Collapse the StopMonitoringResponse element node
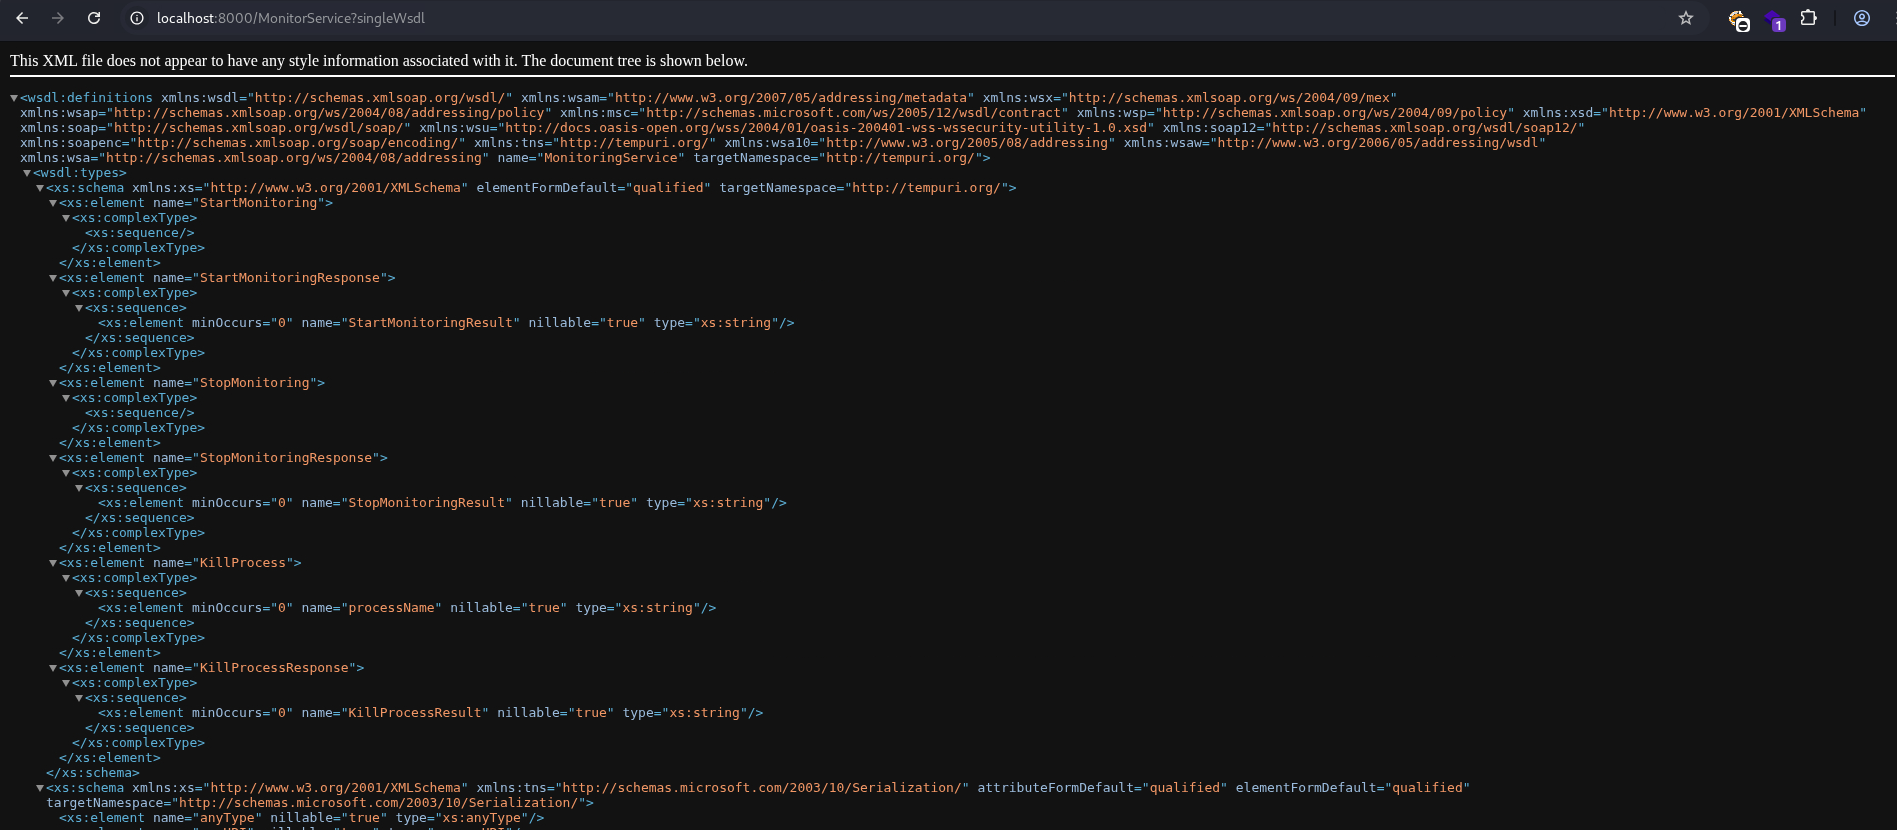Screen dimensions: 1897x830 (53, 458)
